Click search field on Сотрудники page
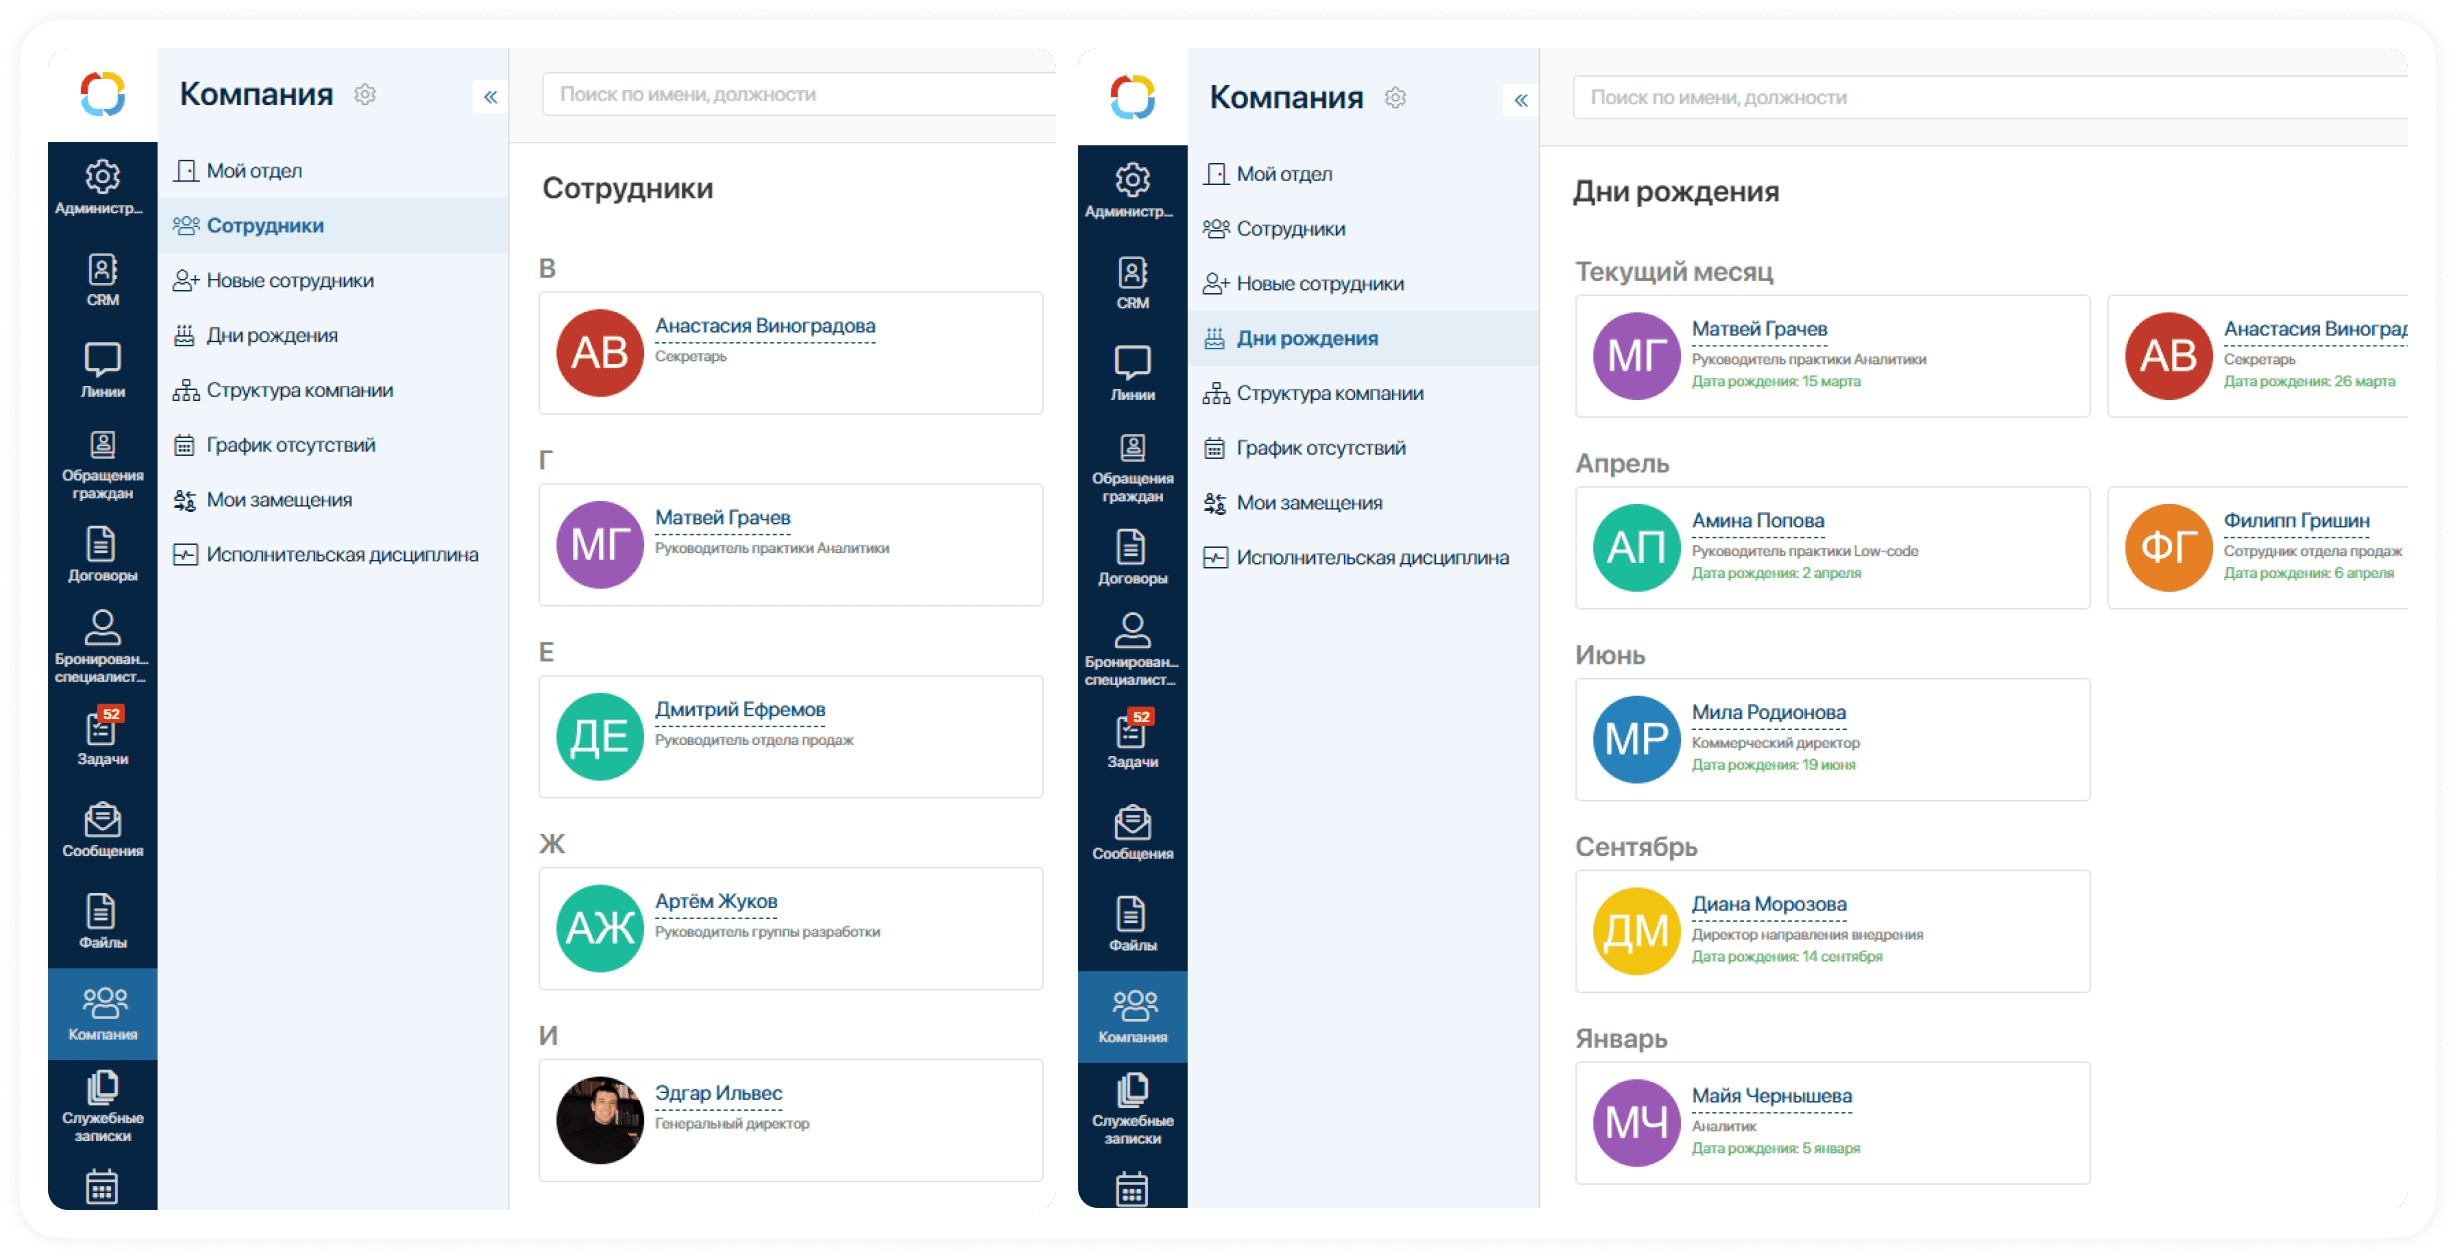 (800, 94)
